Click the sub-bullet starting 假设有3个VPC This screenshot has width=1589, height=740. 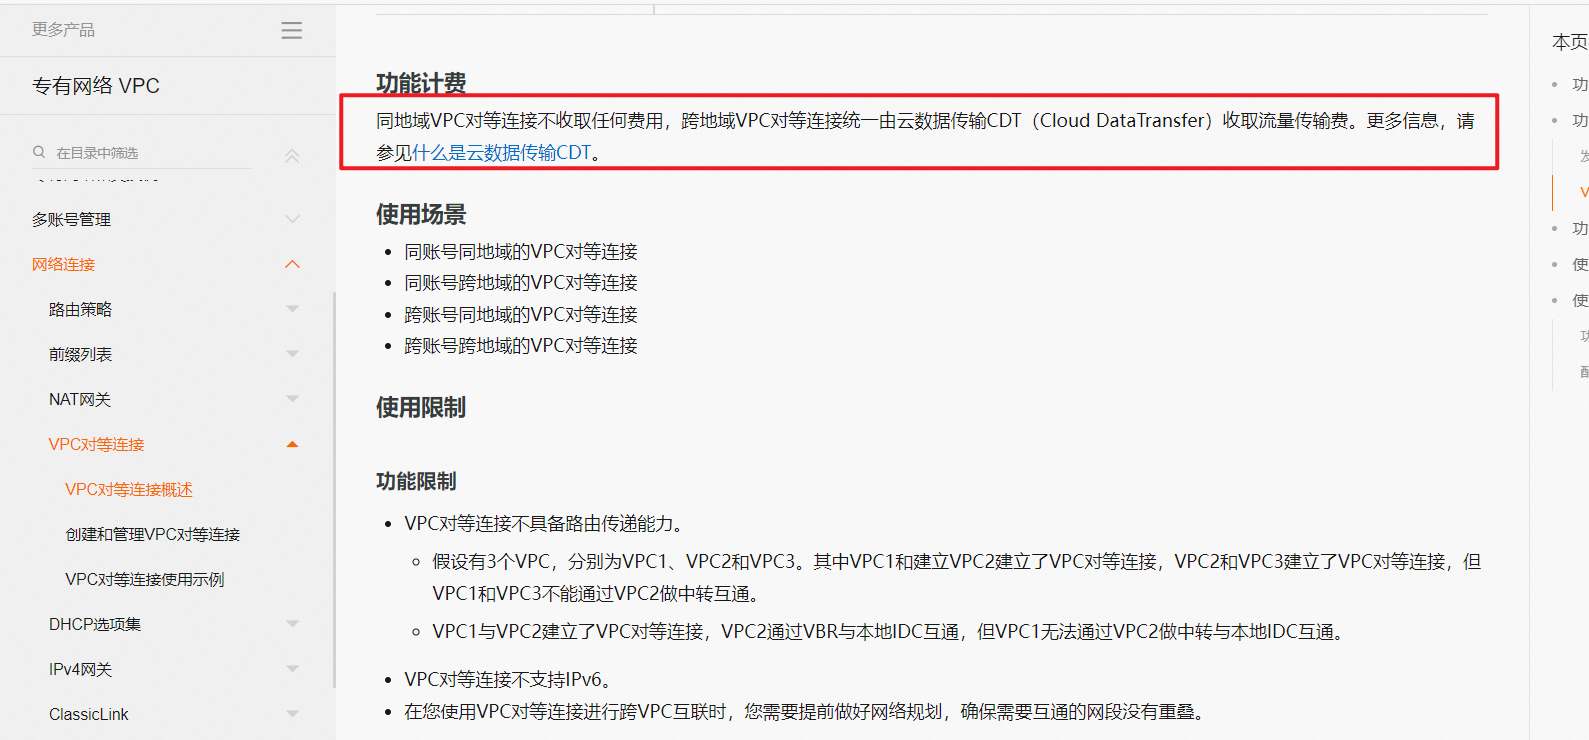(x=956, y=577)
